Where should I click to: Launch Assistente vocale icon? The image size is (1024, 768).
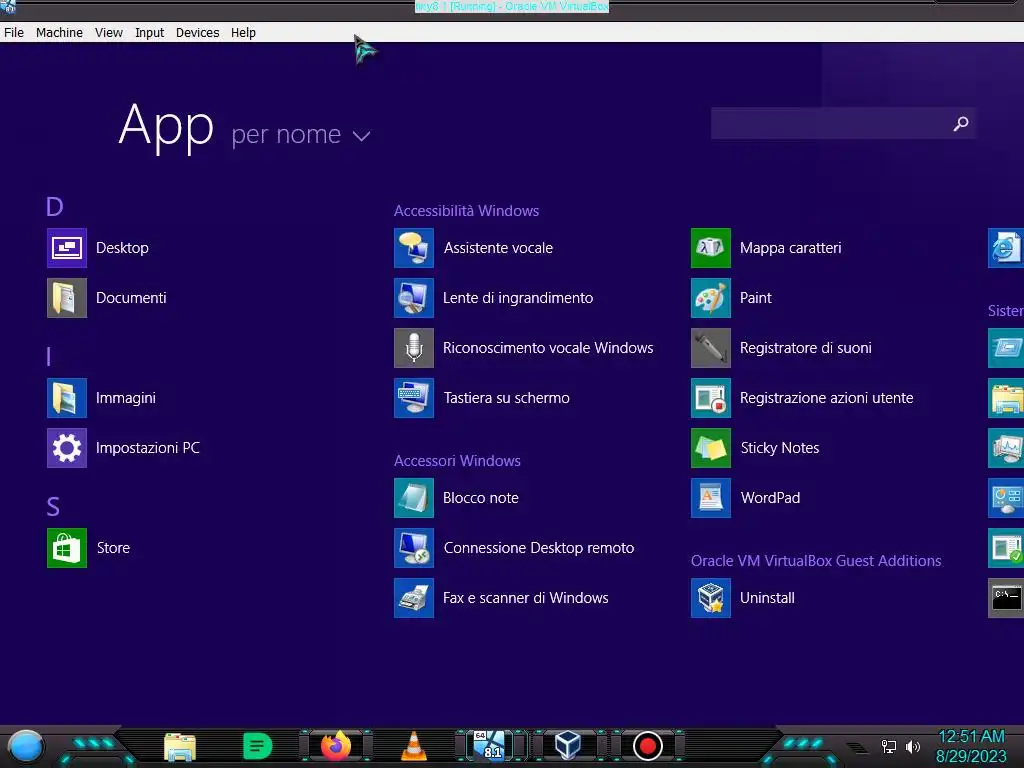[414, 248]
